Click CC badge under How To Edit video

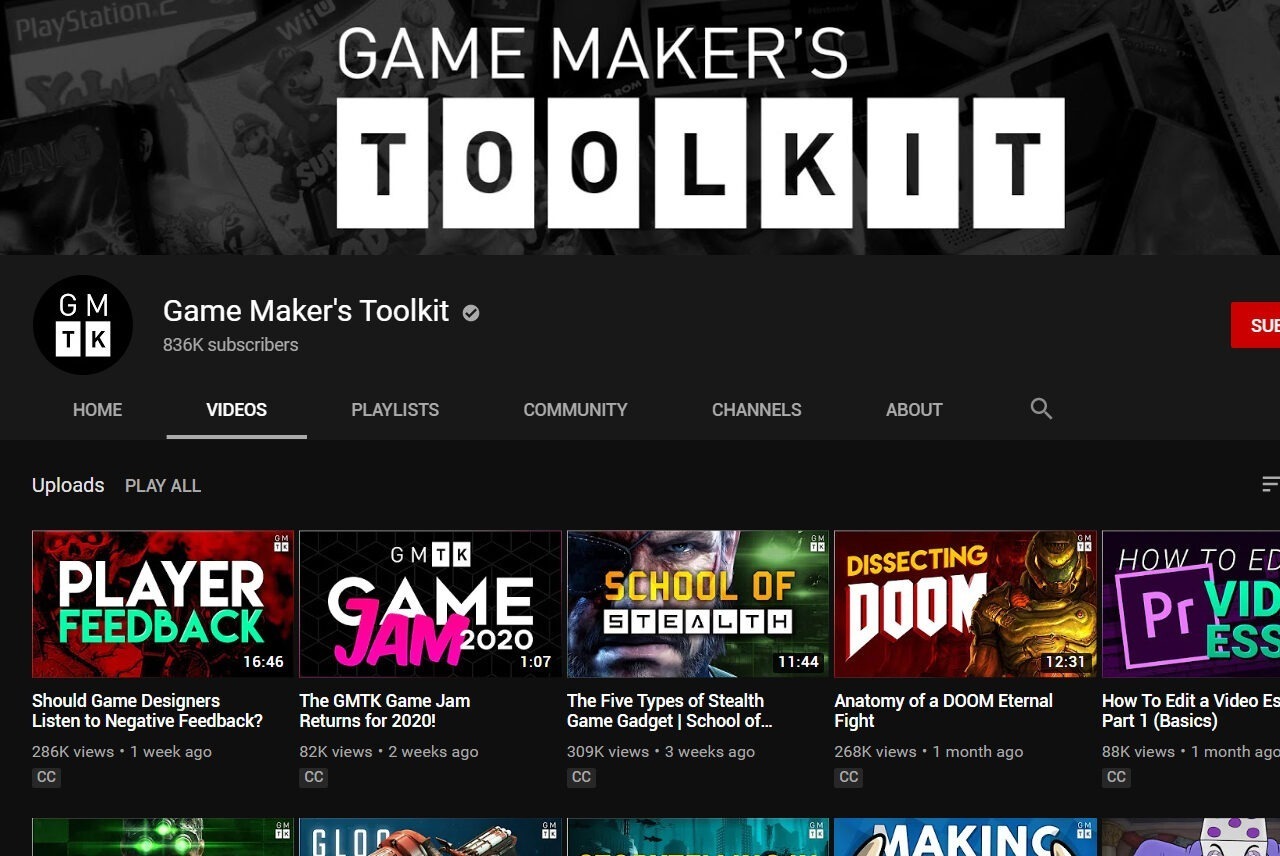coord(1116,777)
